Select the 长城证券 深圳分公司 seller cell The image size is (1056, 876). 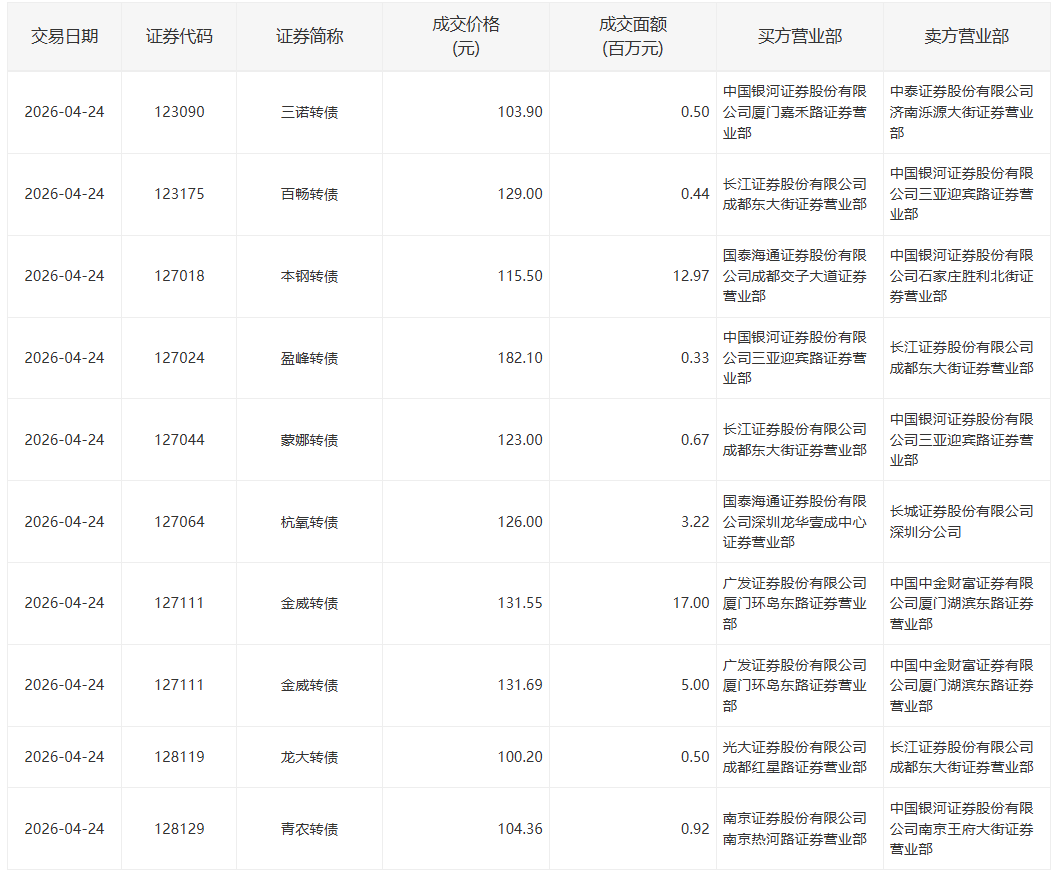(961, 522)
